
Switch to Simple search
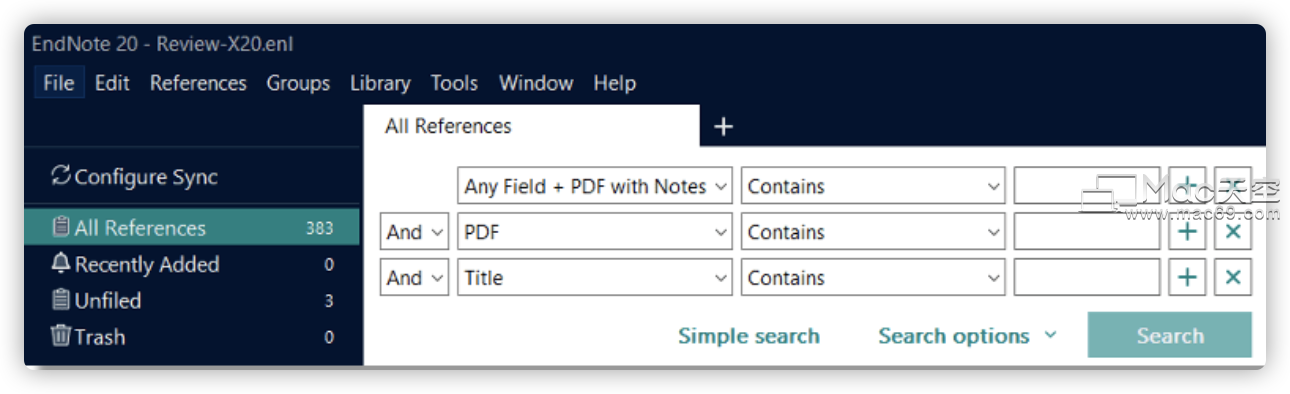(749, 336)
